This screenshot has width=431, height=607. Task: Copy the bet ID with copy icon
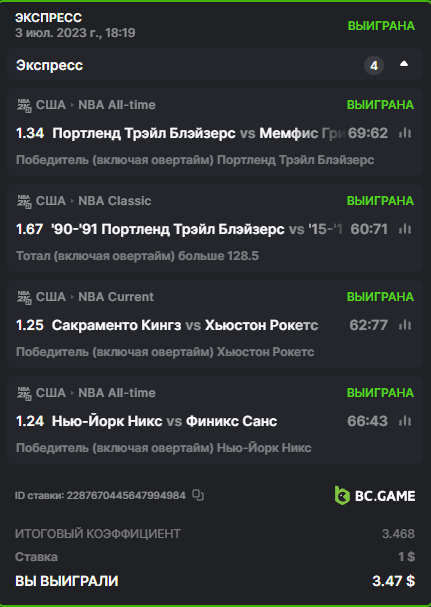point(198,495)
